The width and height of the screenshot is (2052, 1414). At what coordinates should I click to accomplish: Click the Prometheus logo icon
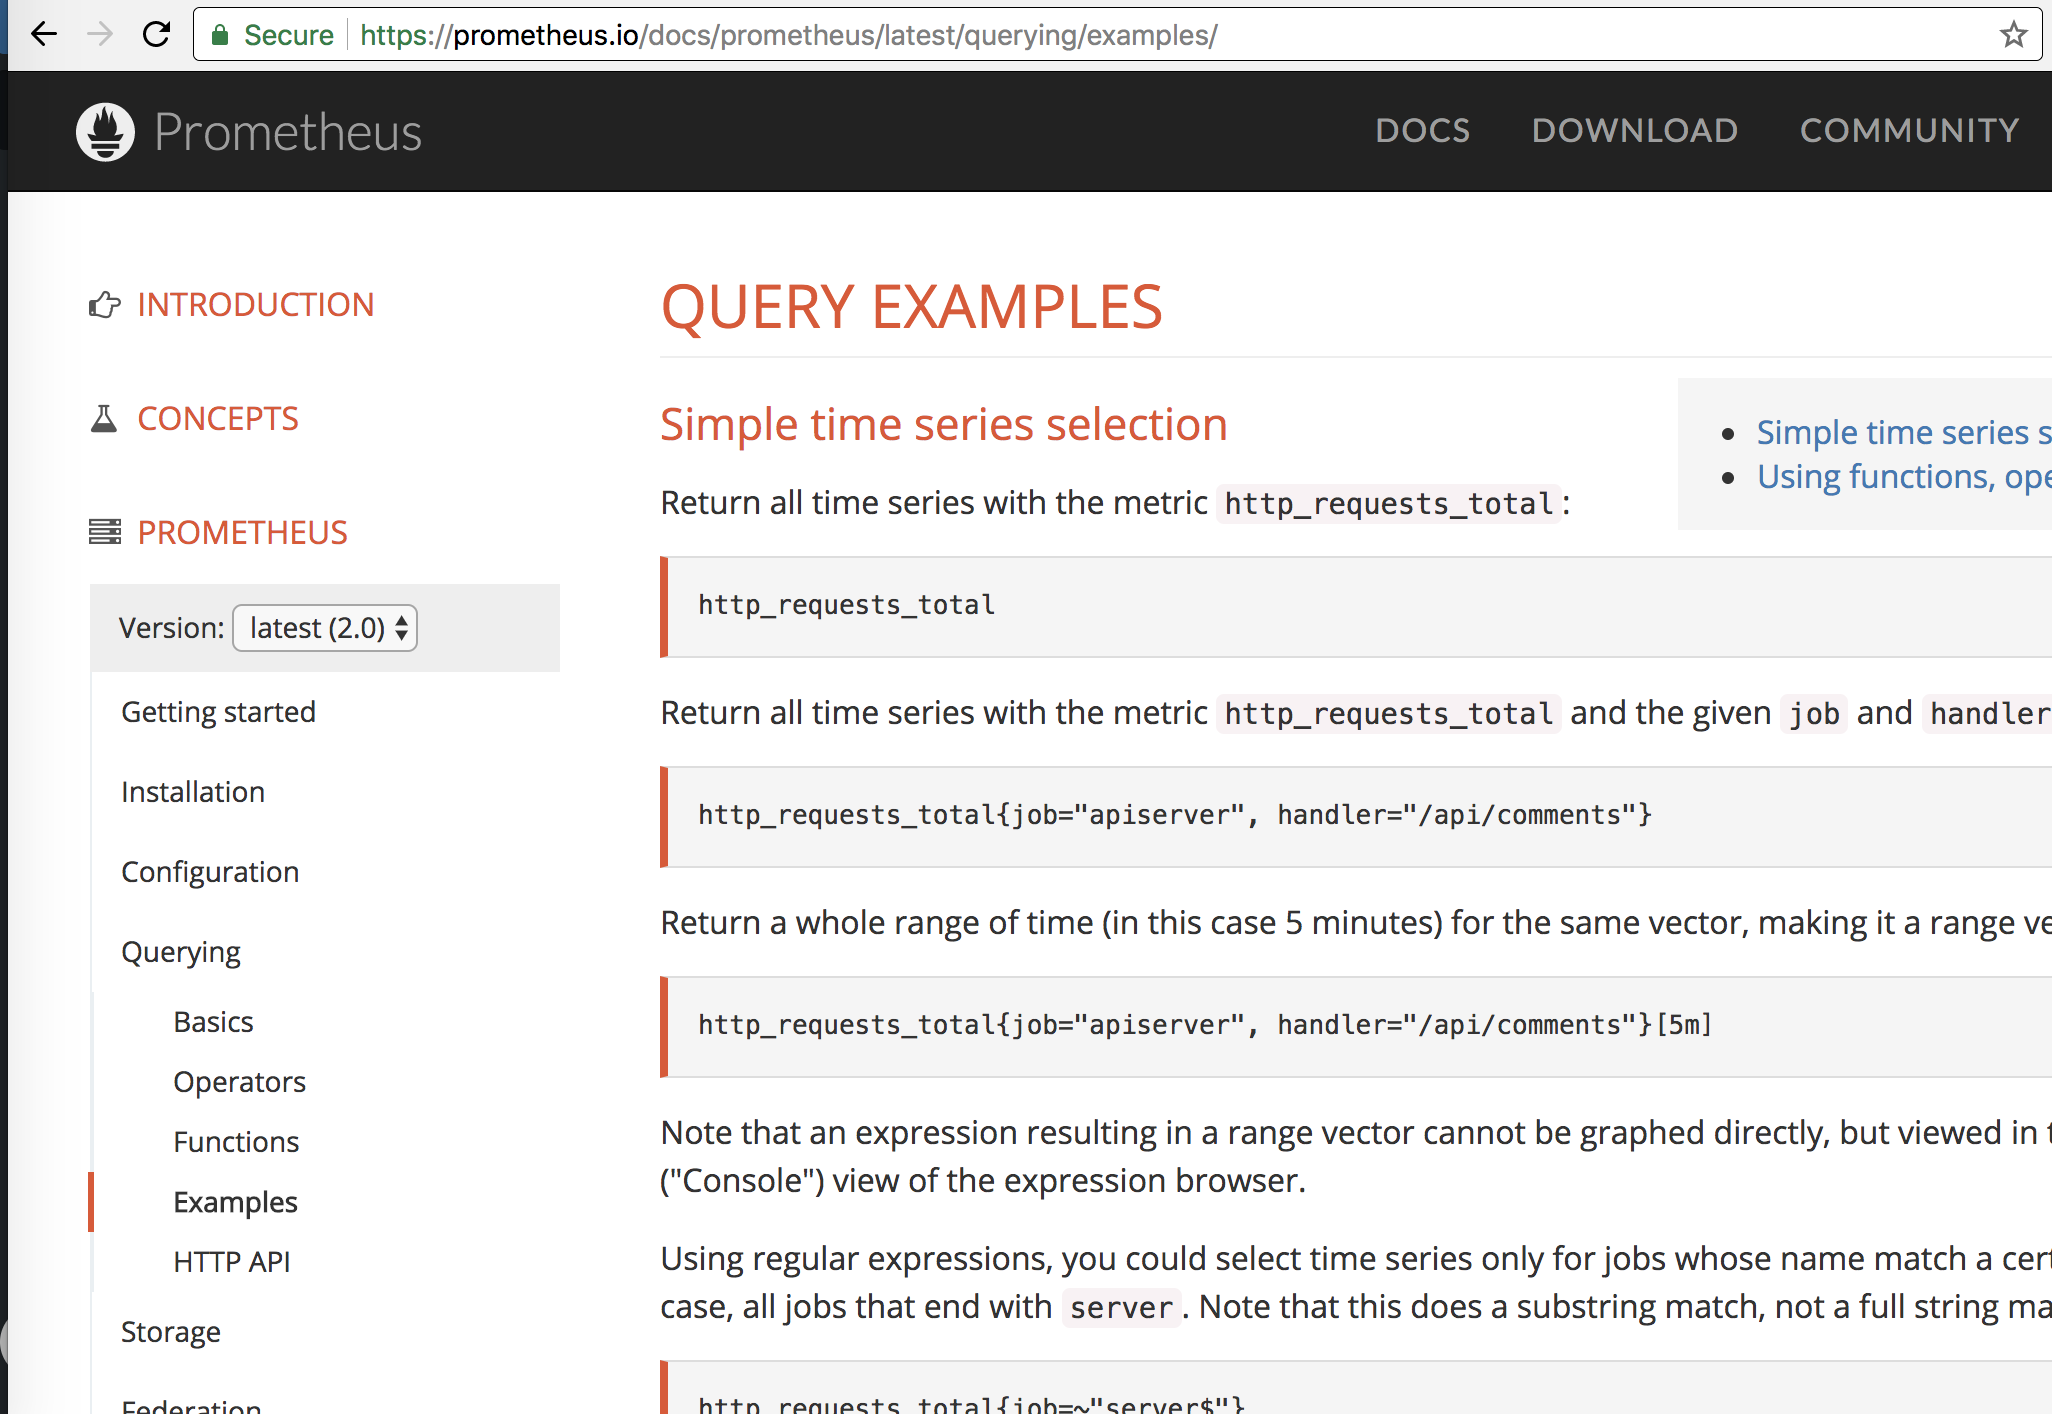point(105,130)
